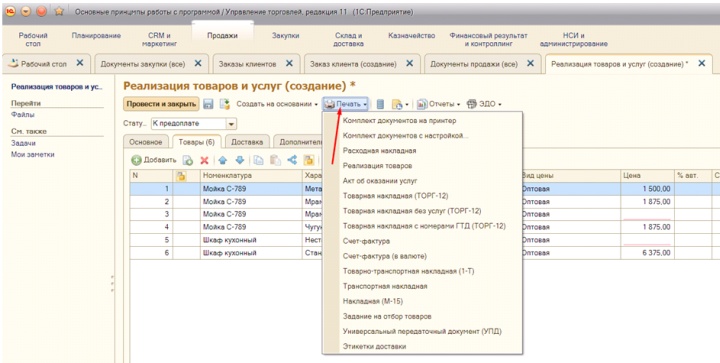This screenshot has width=720, height=363.
Task: Click the post document icon beside save
Action: pyautogui.click(x=225, y=104)
